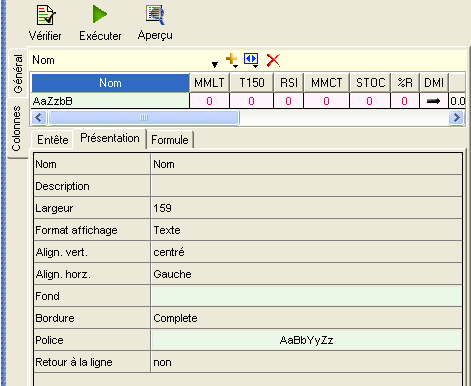The image size is (471, 386).
Task: Delete column with the red X icon
Action: [273, 60]
